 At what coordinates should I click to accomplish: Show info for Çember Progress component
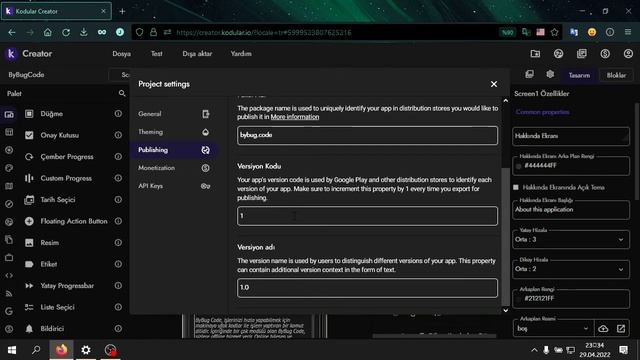click(x=118, y=157)
